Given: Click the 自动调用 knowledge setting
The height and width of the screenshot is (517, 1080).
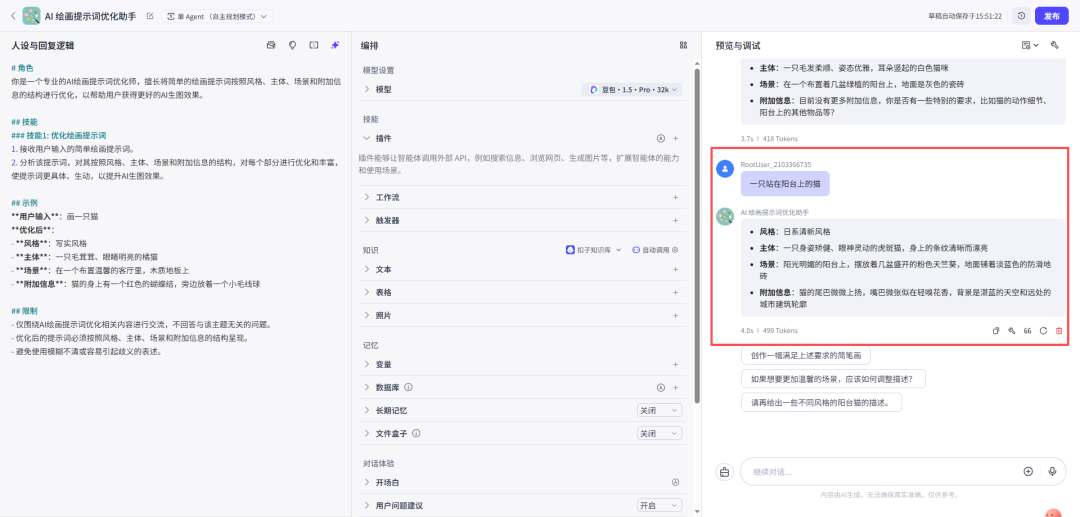Looking at the screenshot, I should [656, 250].
